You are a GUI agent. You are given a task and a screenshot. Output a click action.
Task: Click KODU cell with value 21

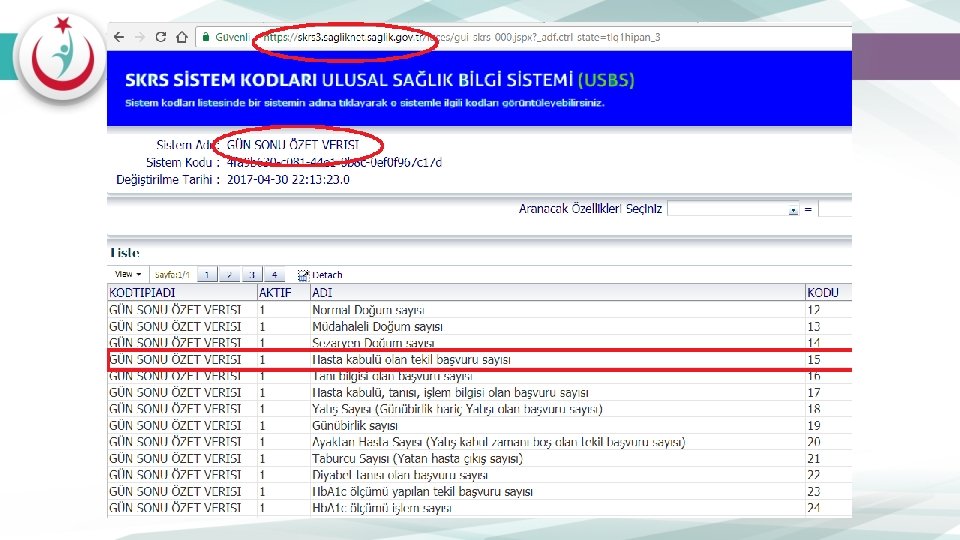tap(828, 459)
